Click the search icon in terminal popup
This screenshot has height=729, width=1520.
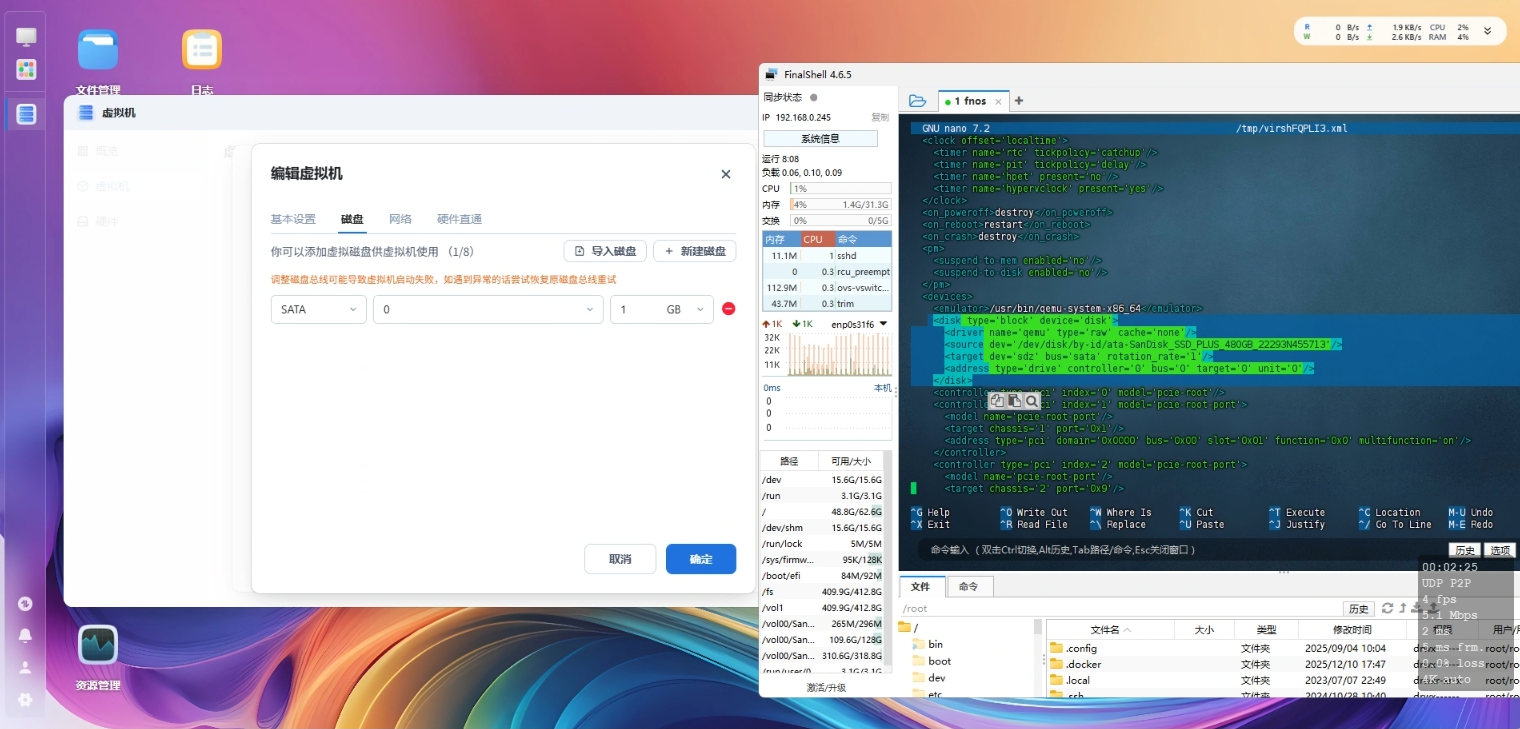(x=1031, y=400)
